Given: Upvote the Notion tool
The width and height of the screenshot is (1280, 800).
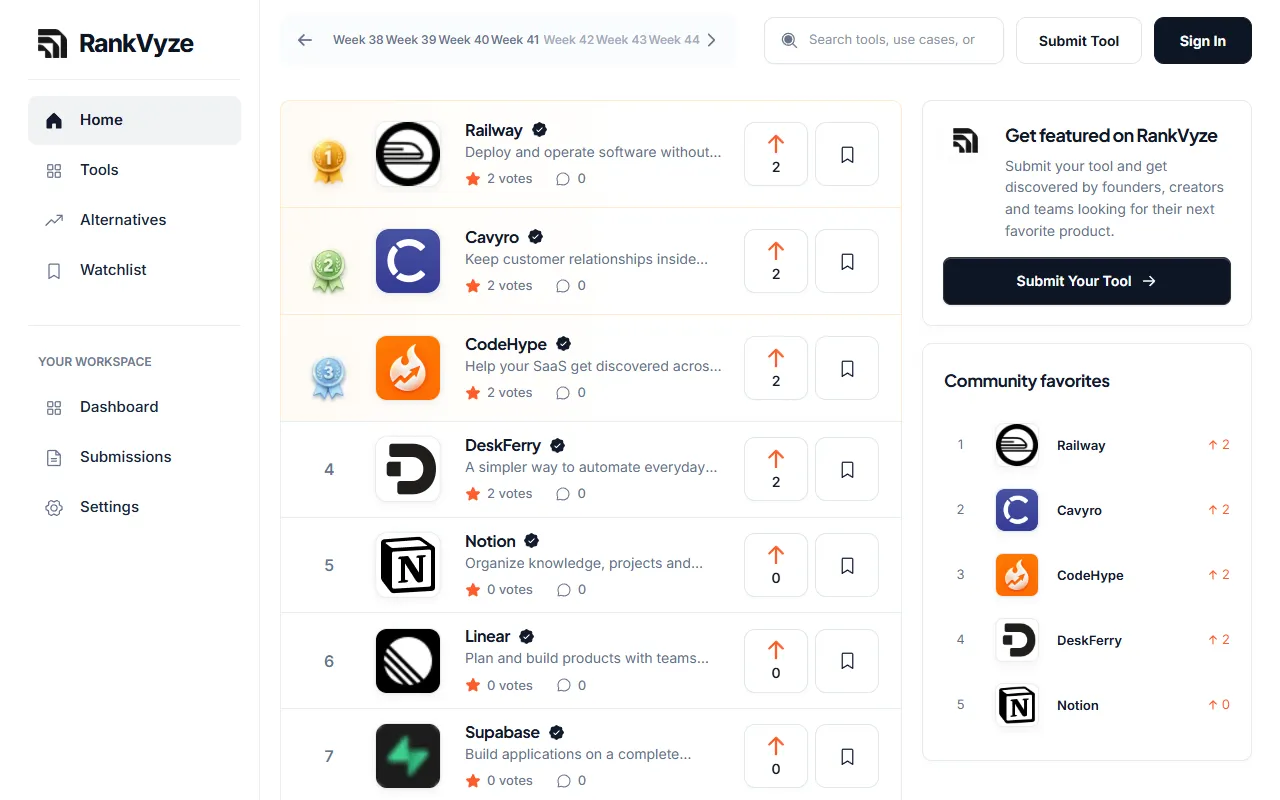Looking at the screenshot, I should point(776,565).
